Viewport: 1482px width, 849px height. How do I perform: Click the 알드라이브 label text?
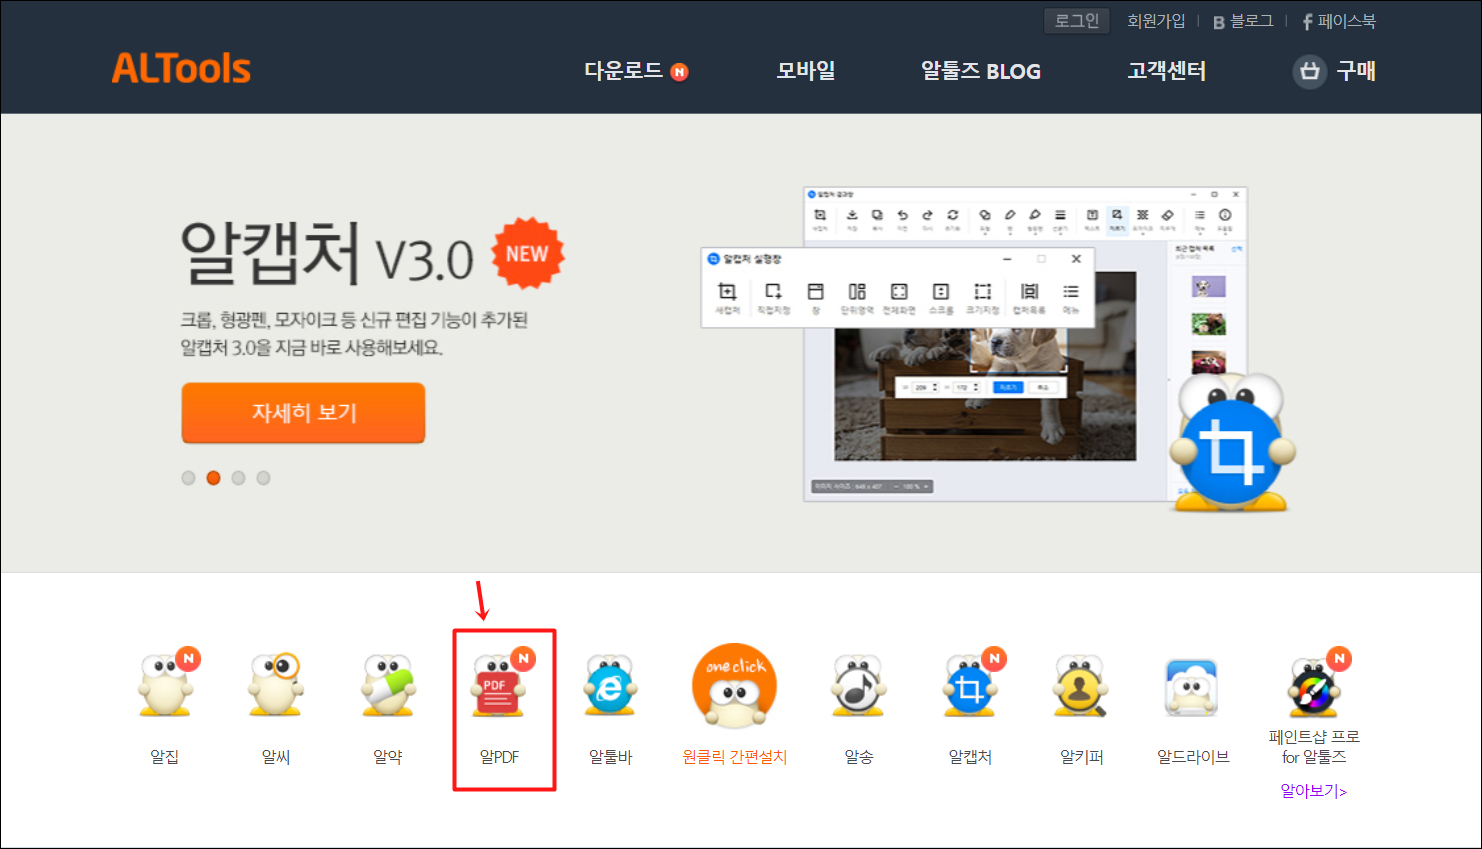click(1193, 757)
